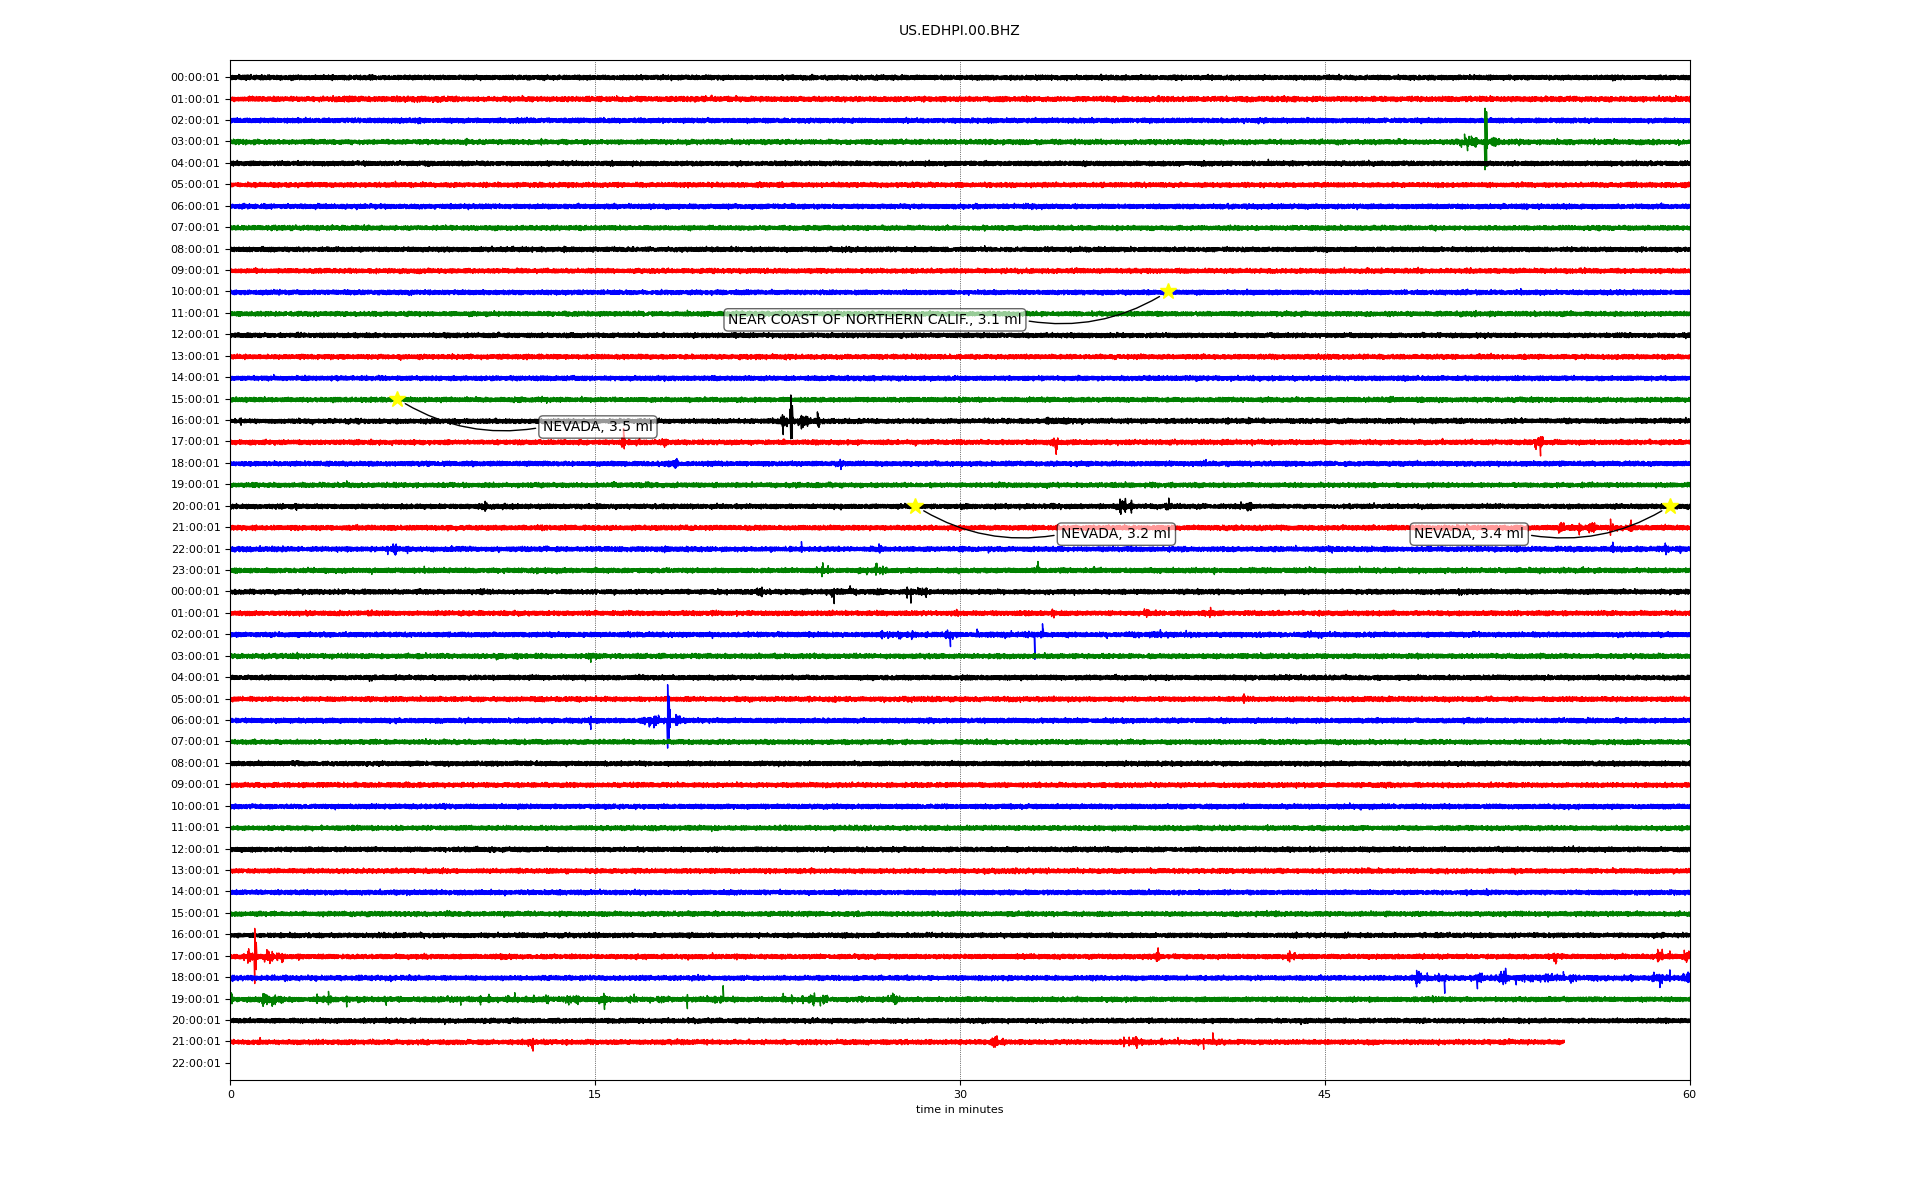Image resolution: width=1920 pixels, height=1200 pixels.
Task: Click the NEVADA, 3.5 ml annotation
Action: 597,427
